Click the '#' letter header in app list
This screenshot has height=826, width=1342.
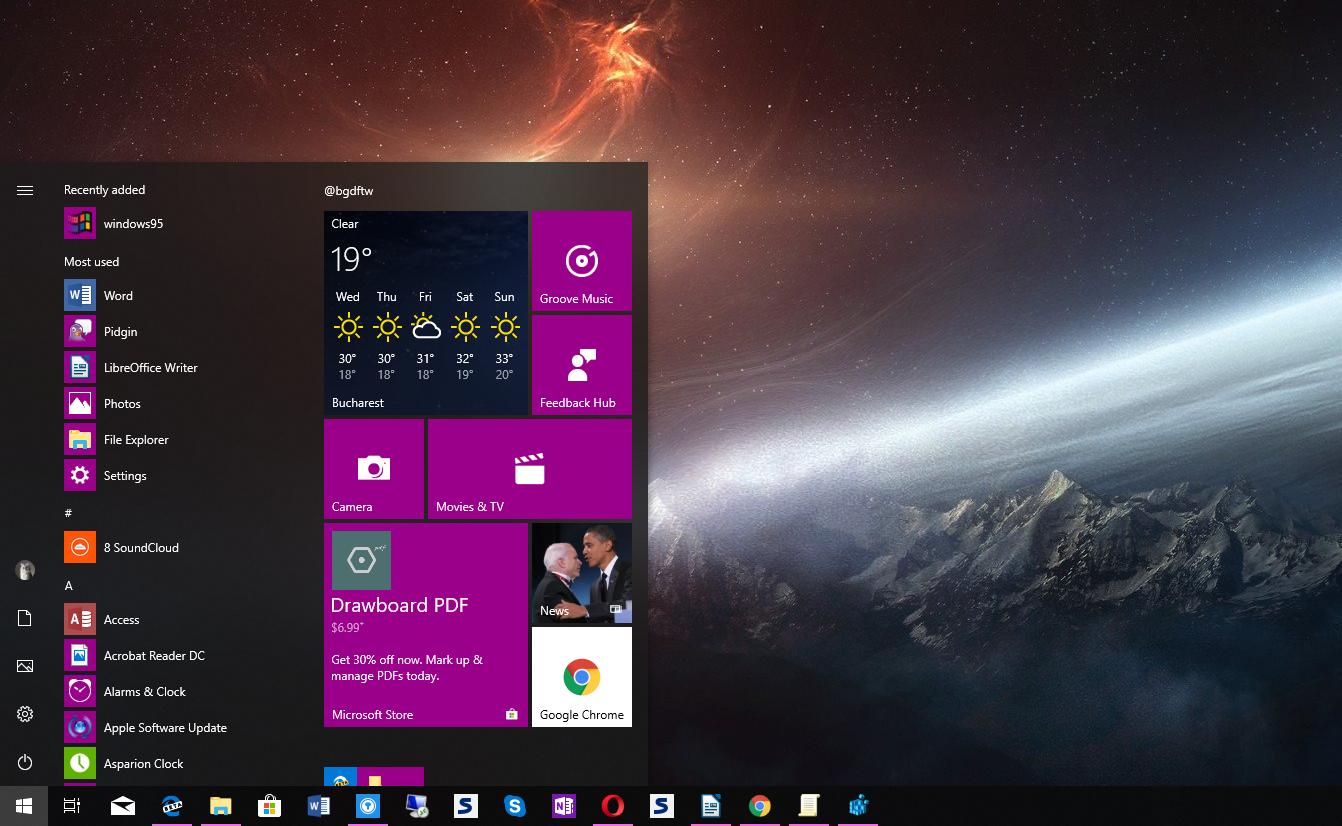click(68, 513)
